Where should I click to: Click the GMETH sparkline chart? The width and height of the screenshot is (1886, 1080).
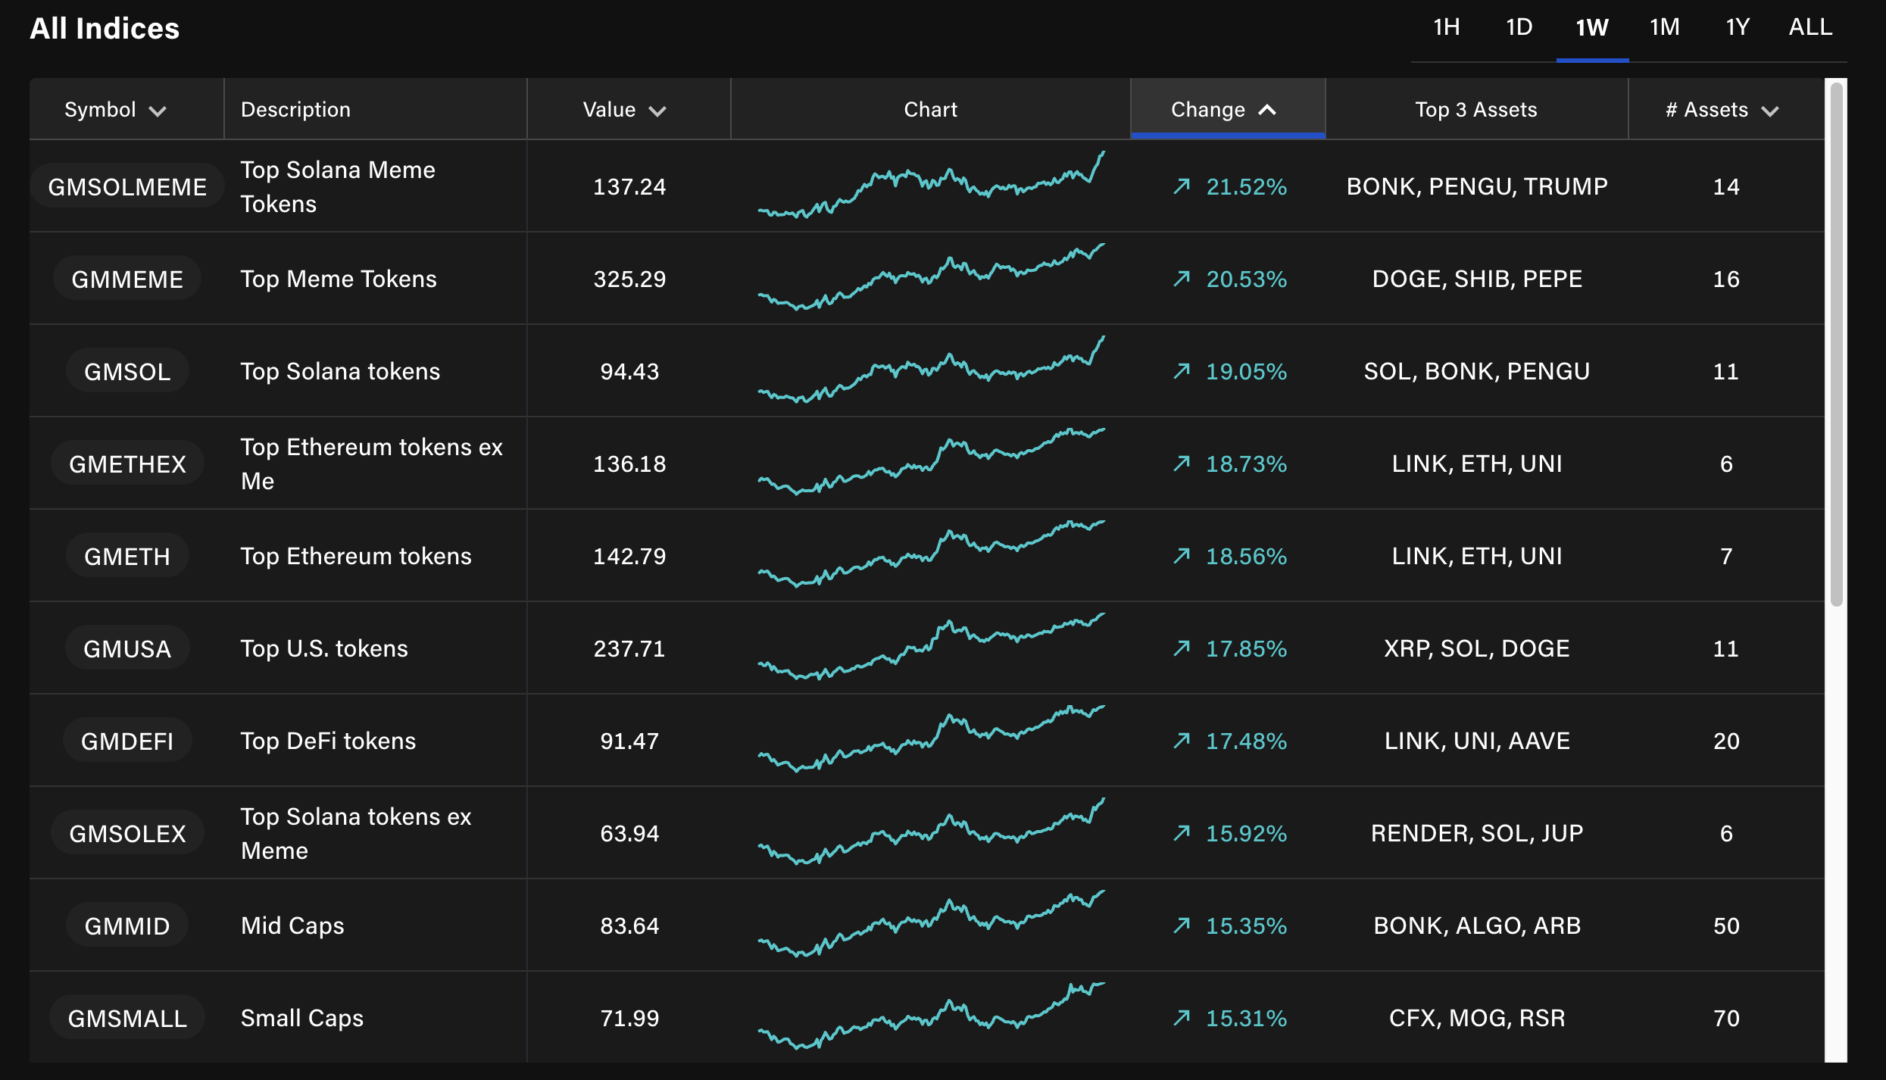tap(931, 554)
